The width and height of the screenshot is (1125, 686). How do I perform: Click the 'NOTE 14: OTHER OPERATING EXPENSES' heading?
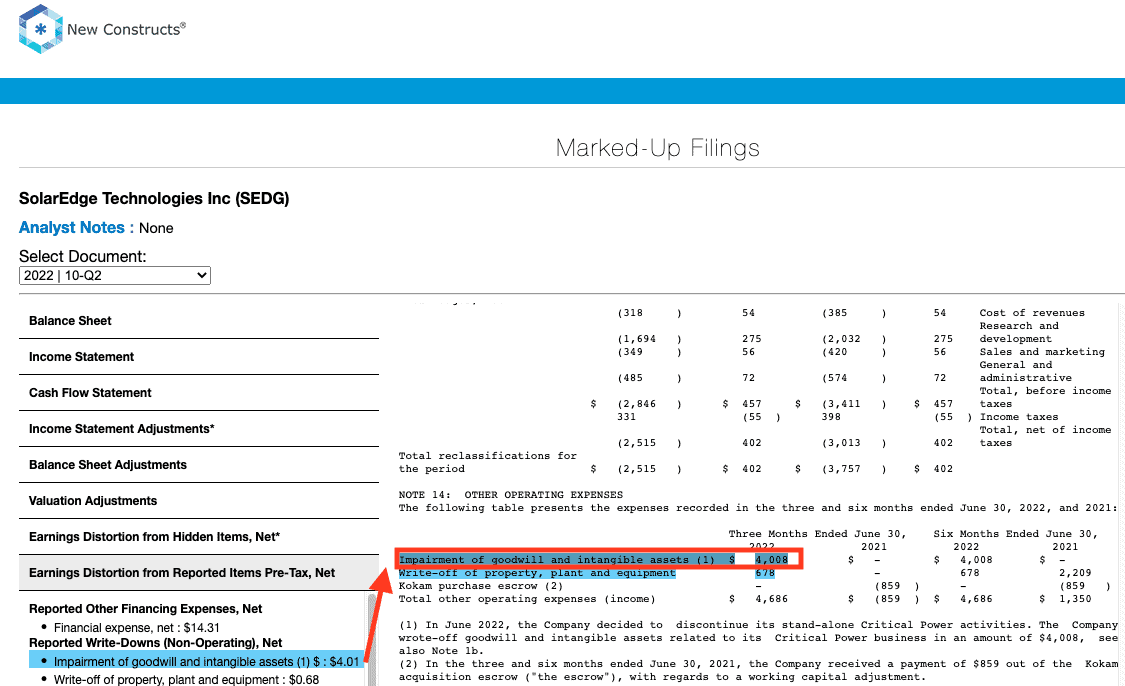511,494
